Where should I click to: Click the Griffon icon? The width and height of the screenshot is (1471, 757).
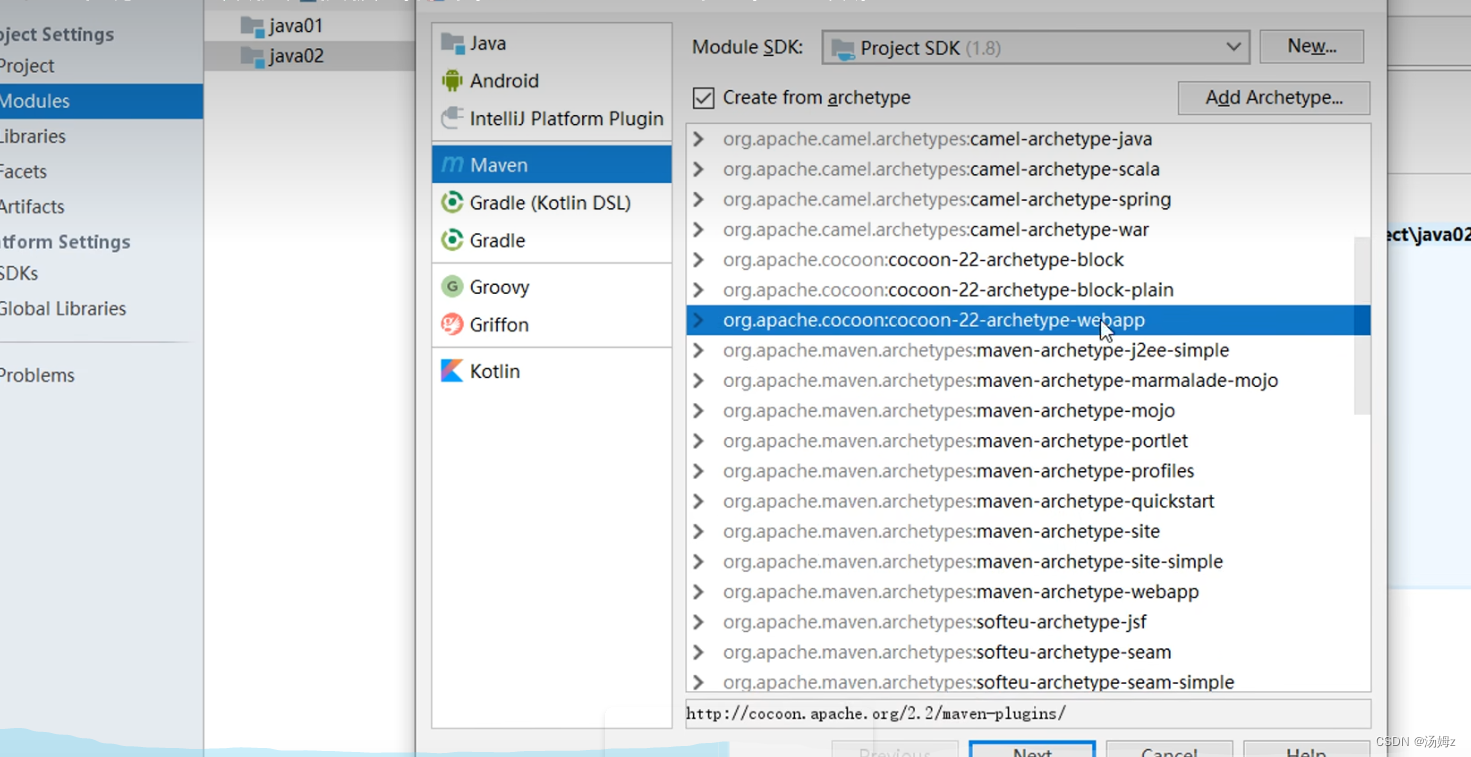click(x=452, y=324)
